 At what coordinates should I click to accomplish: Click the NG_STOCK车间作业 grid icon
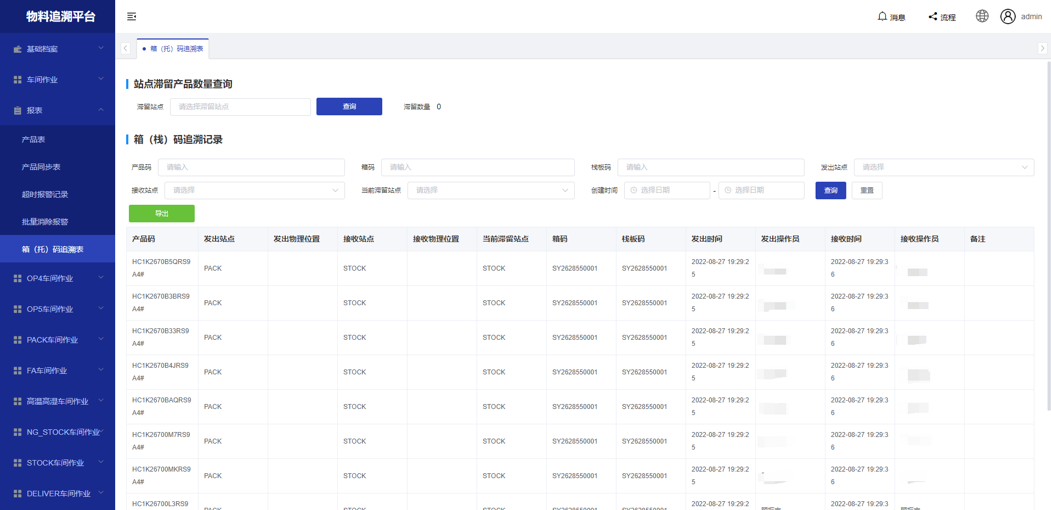click(x=17, y=432)
